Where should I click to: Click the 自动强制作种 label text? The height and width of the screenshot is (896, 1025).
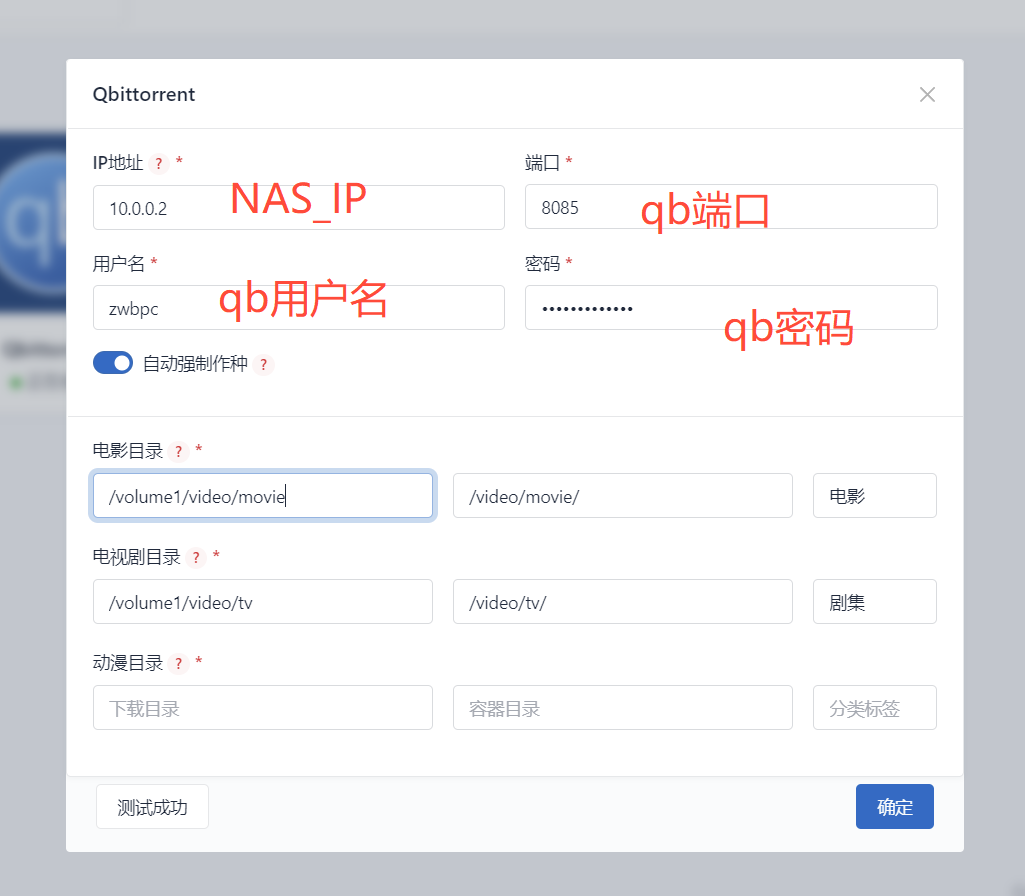pyautogui.click(x=195, y=363)
